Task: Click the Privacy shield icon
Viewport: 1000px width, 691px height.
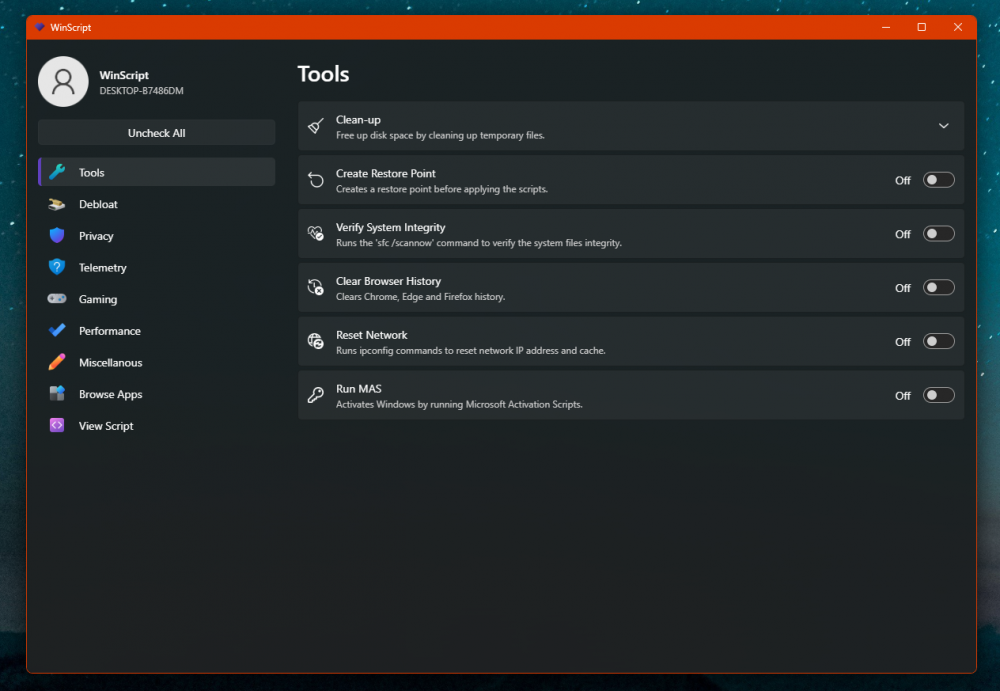Action: tap(57, 236)
